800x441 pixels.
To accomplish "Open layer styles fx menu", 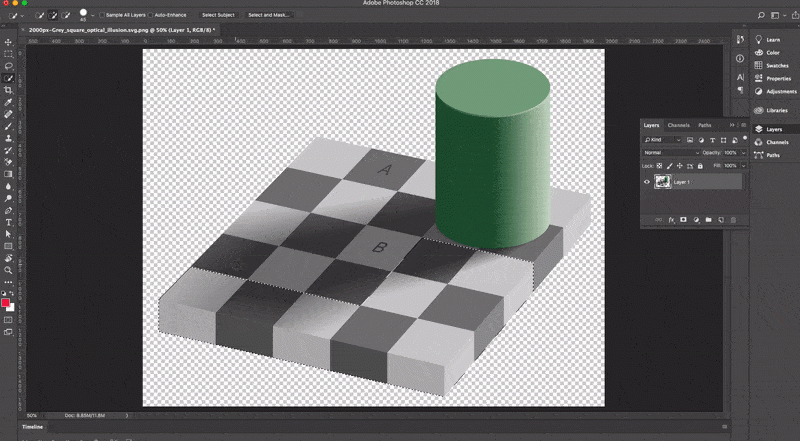I will tap(671, 219).
